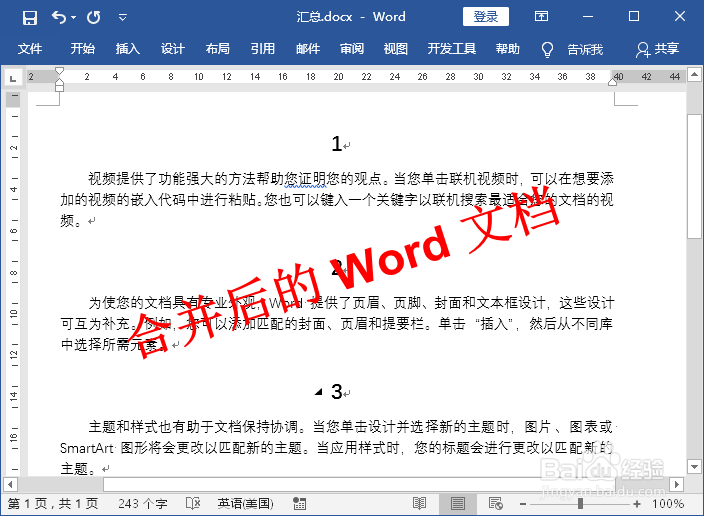This screenshot has height=516, width=704.
Task: Click the 告诉我 search box text
Action: point(585,49)
